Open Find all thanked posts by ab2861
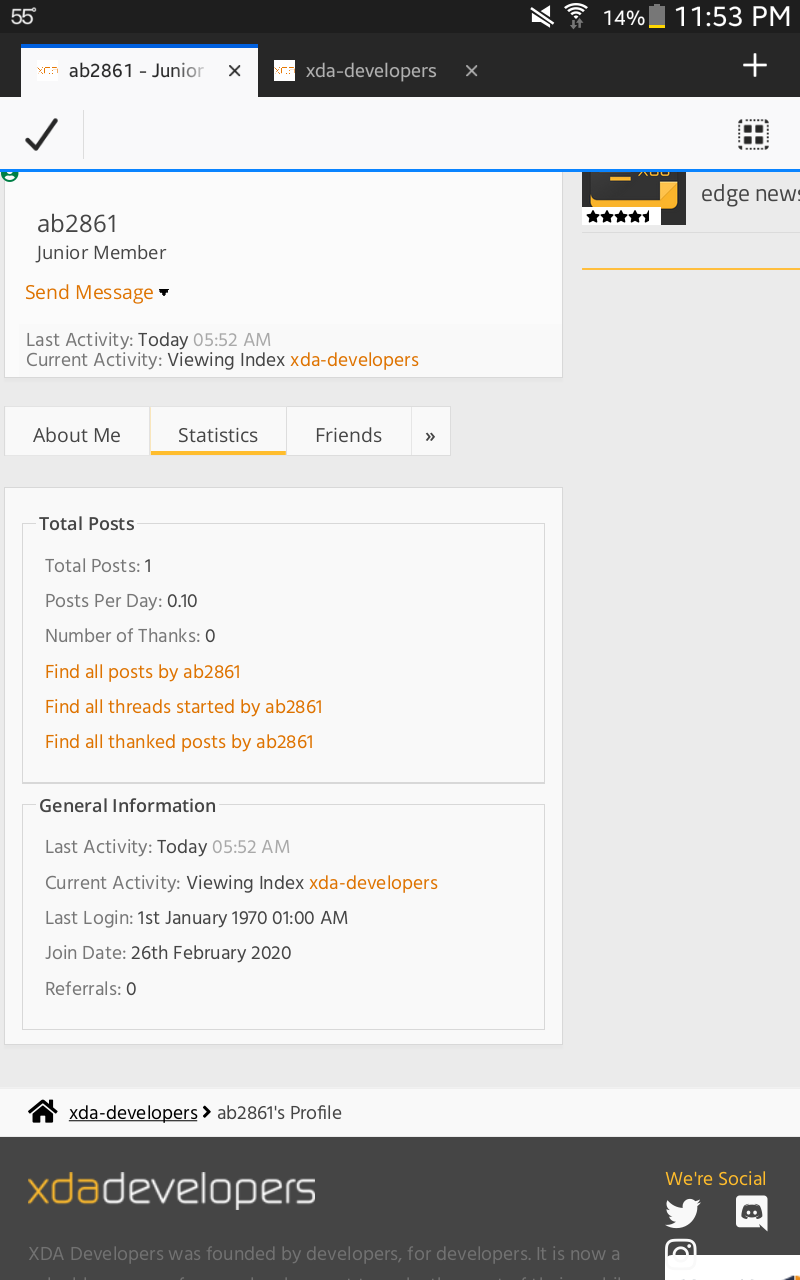Image resolution: width=800 pixels, height=1280 pixels. 179,742
